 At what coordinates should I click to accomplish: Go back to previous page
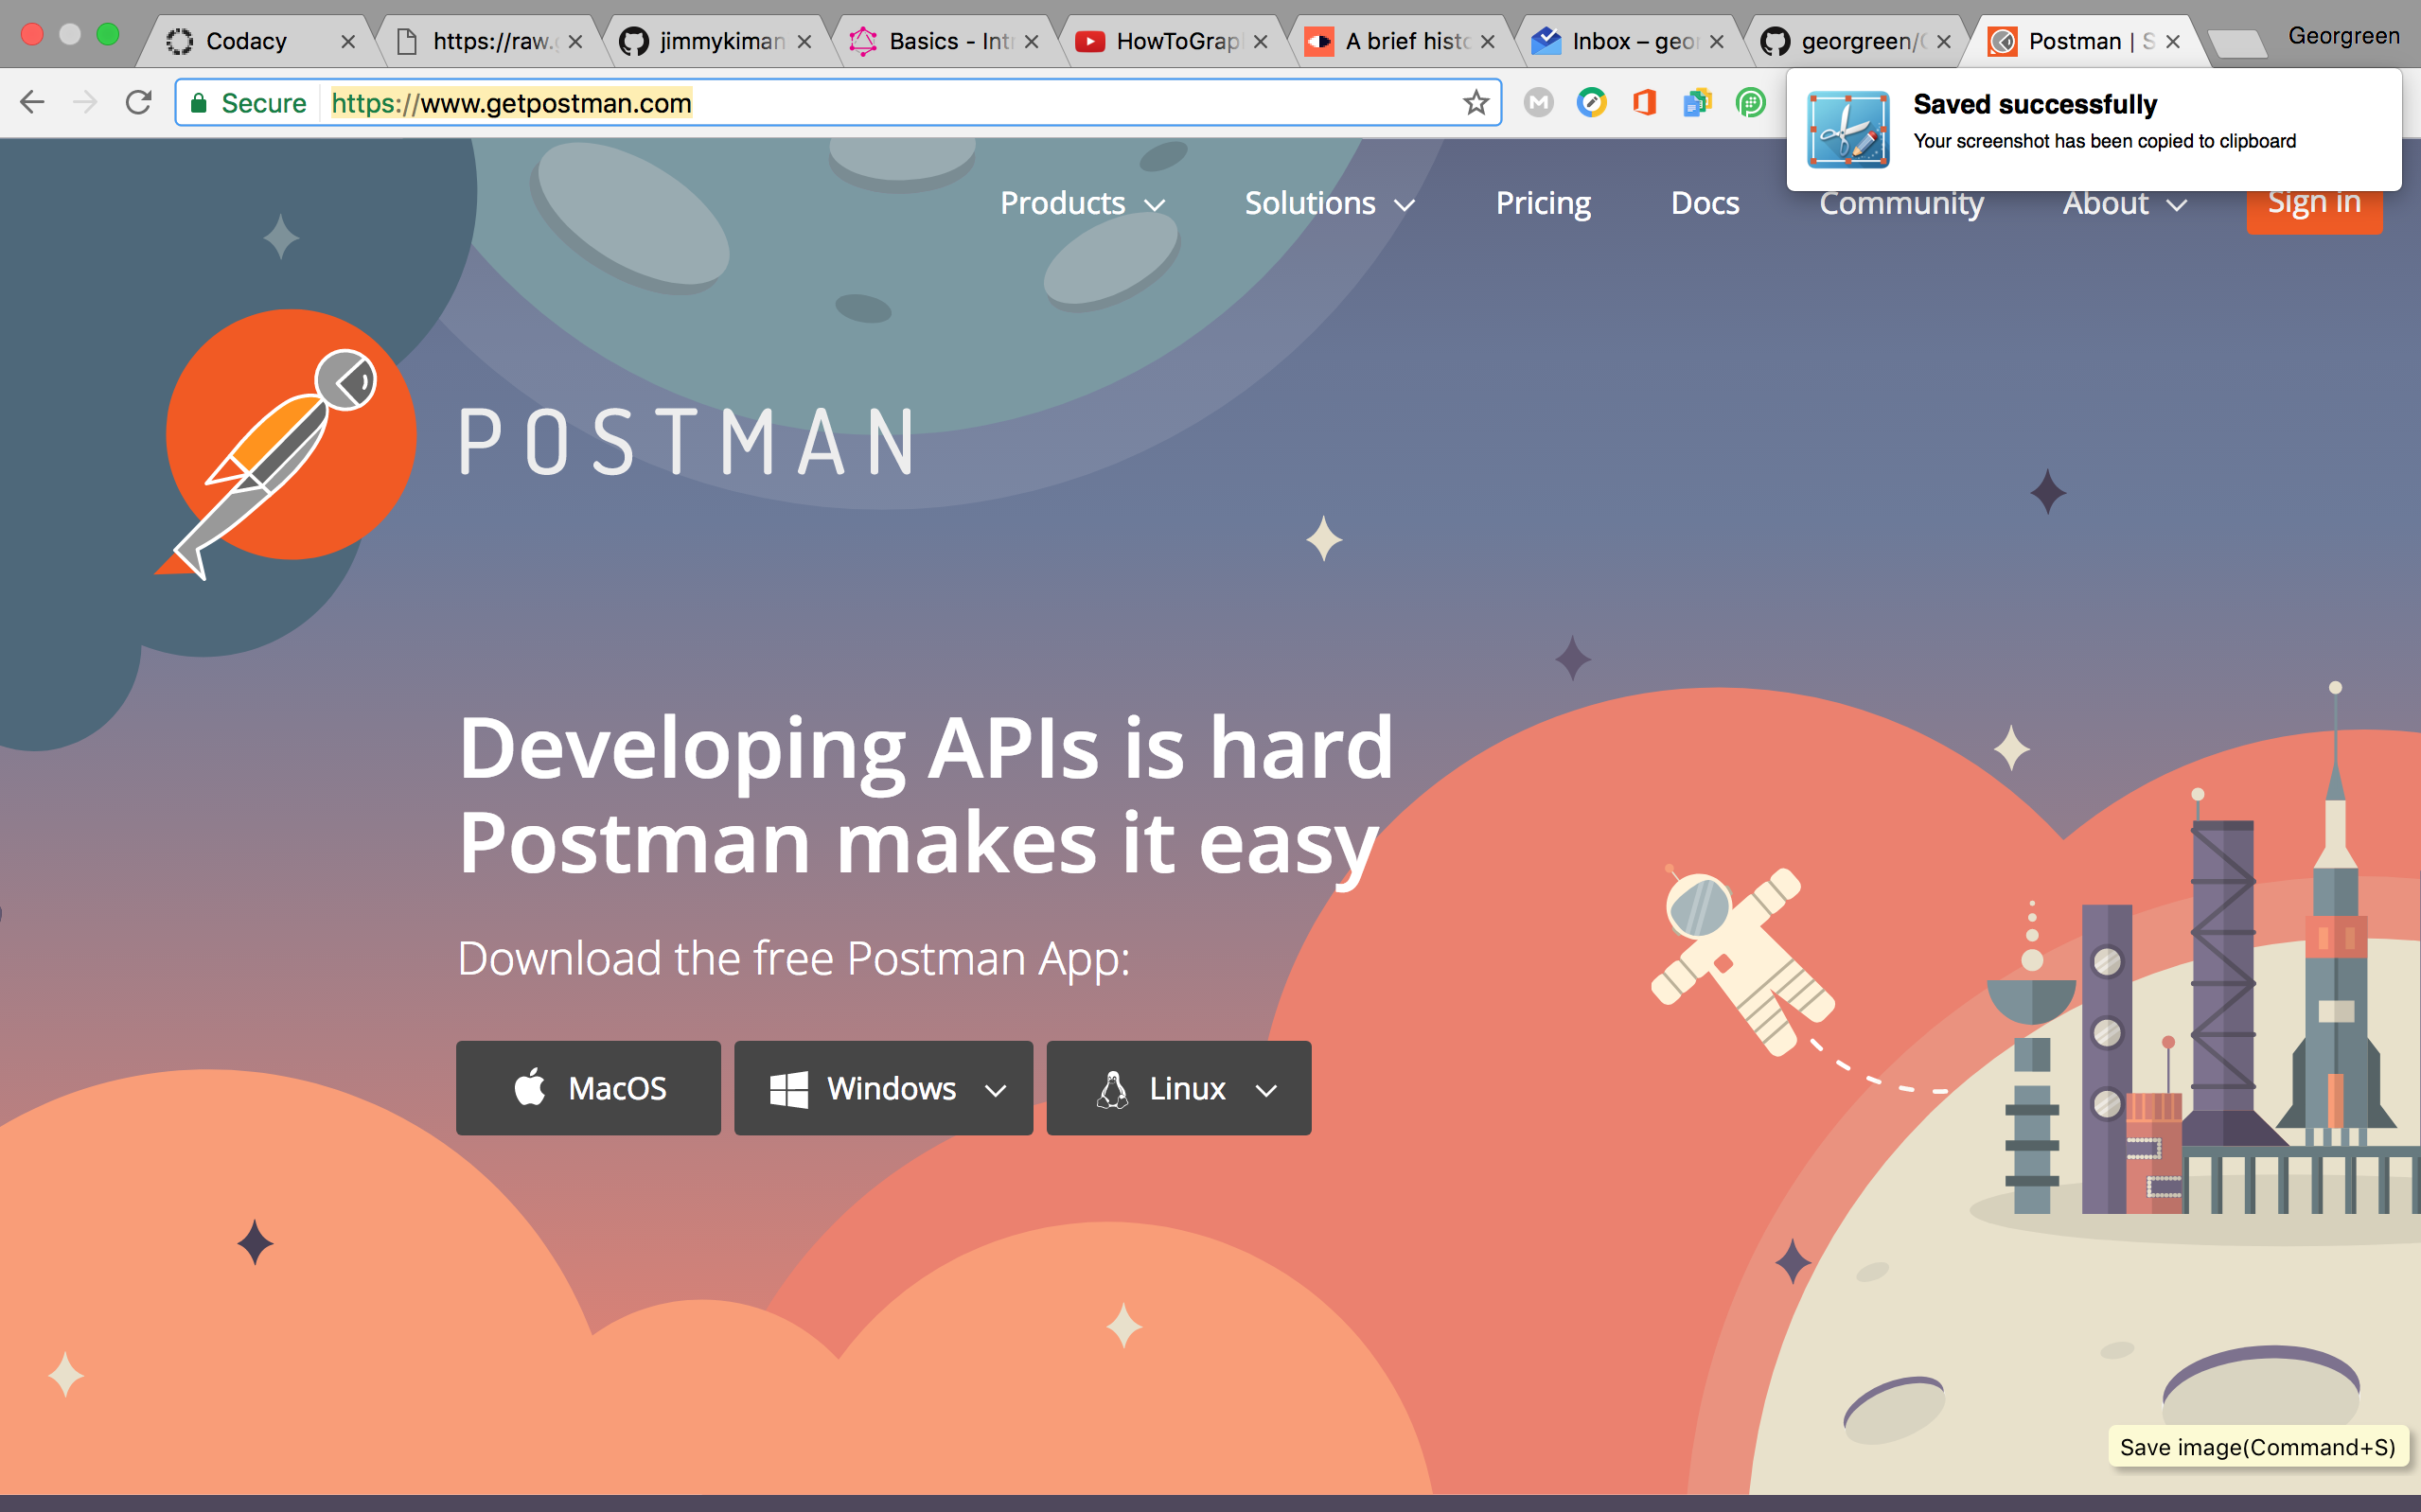click(32, 102)
